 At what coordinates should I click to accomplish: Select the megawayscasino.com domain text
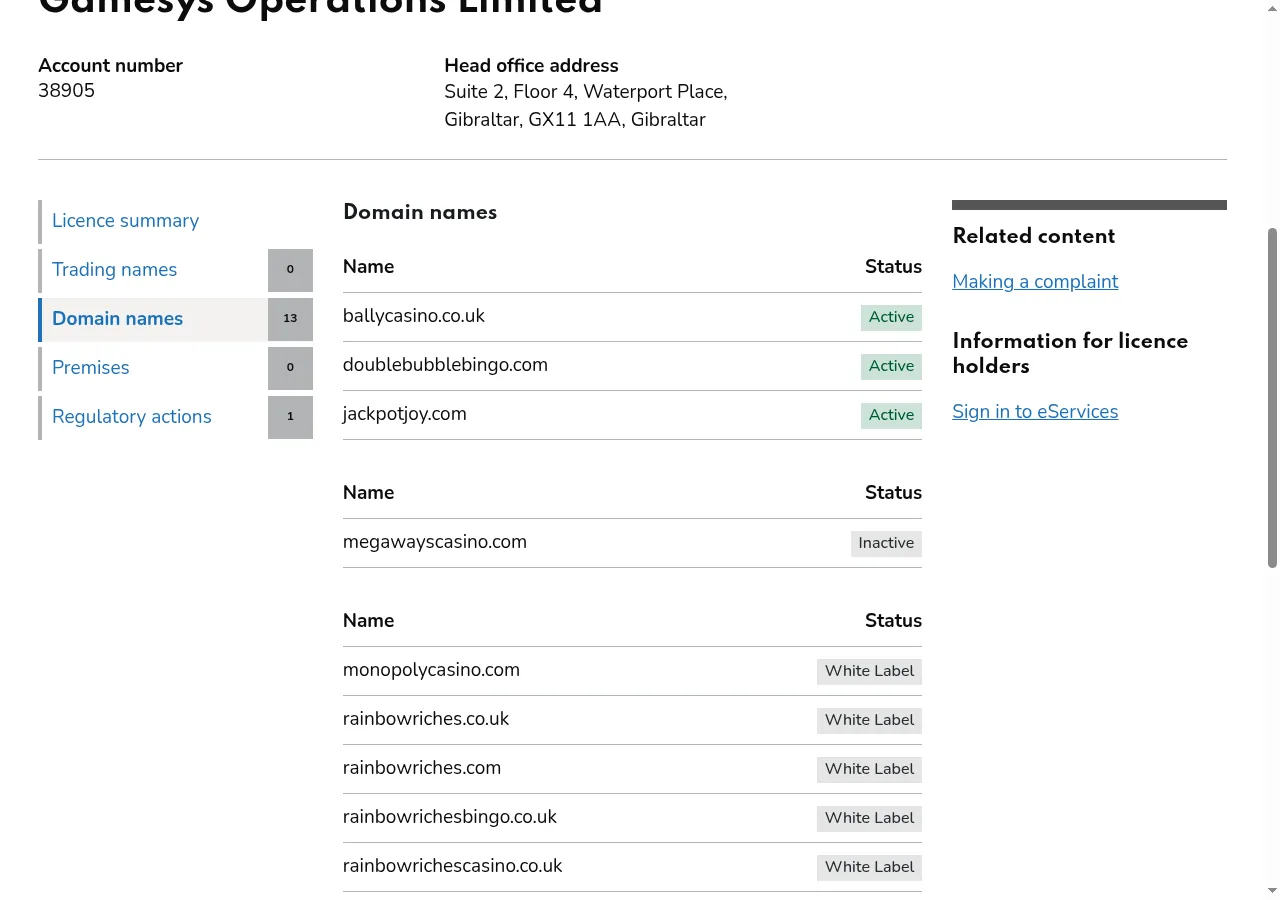click(x=434, y=542)
